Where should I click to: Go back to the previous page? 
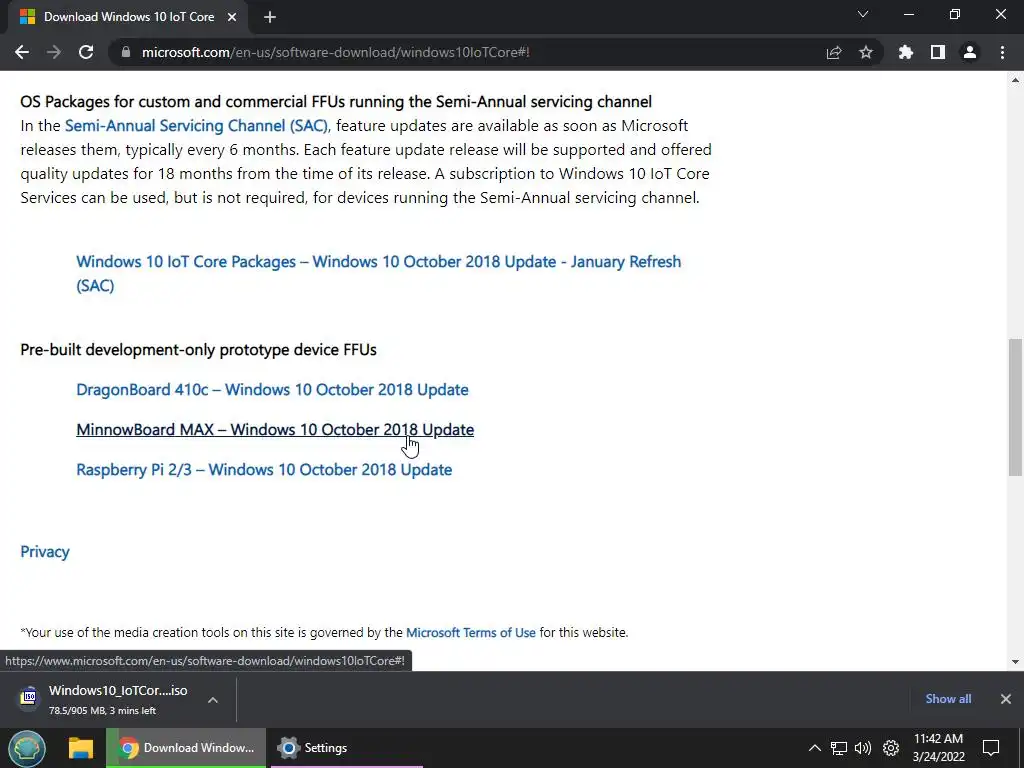22,52
